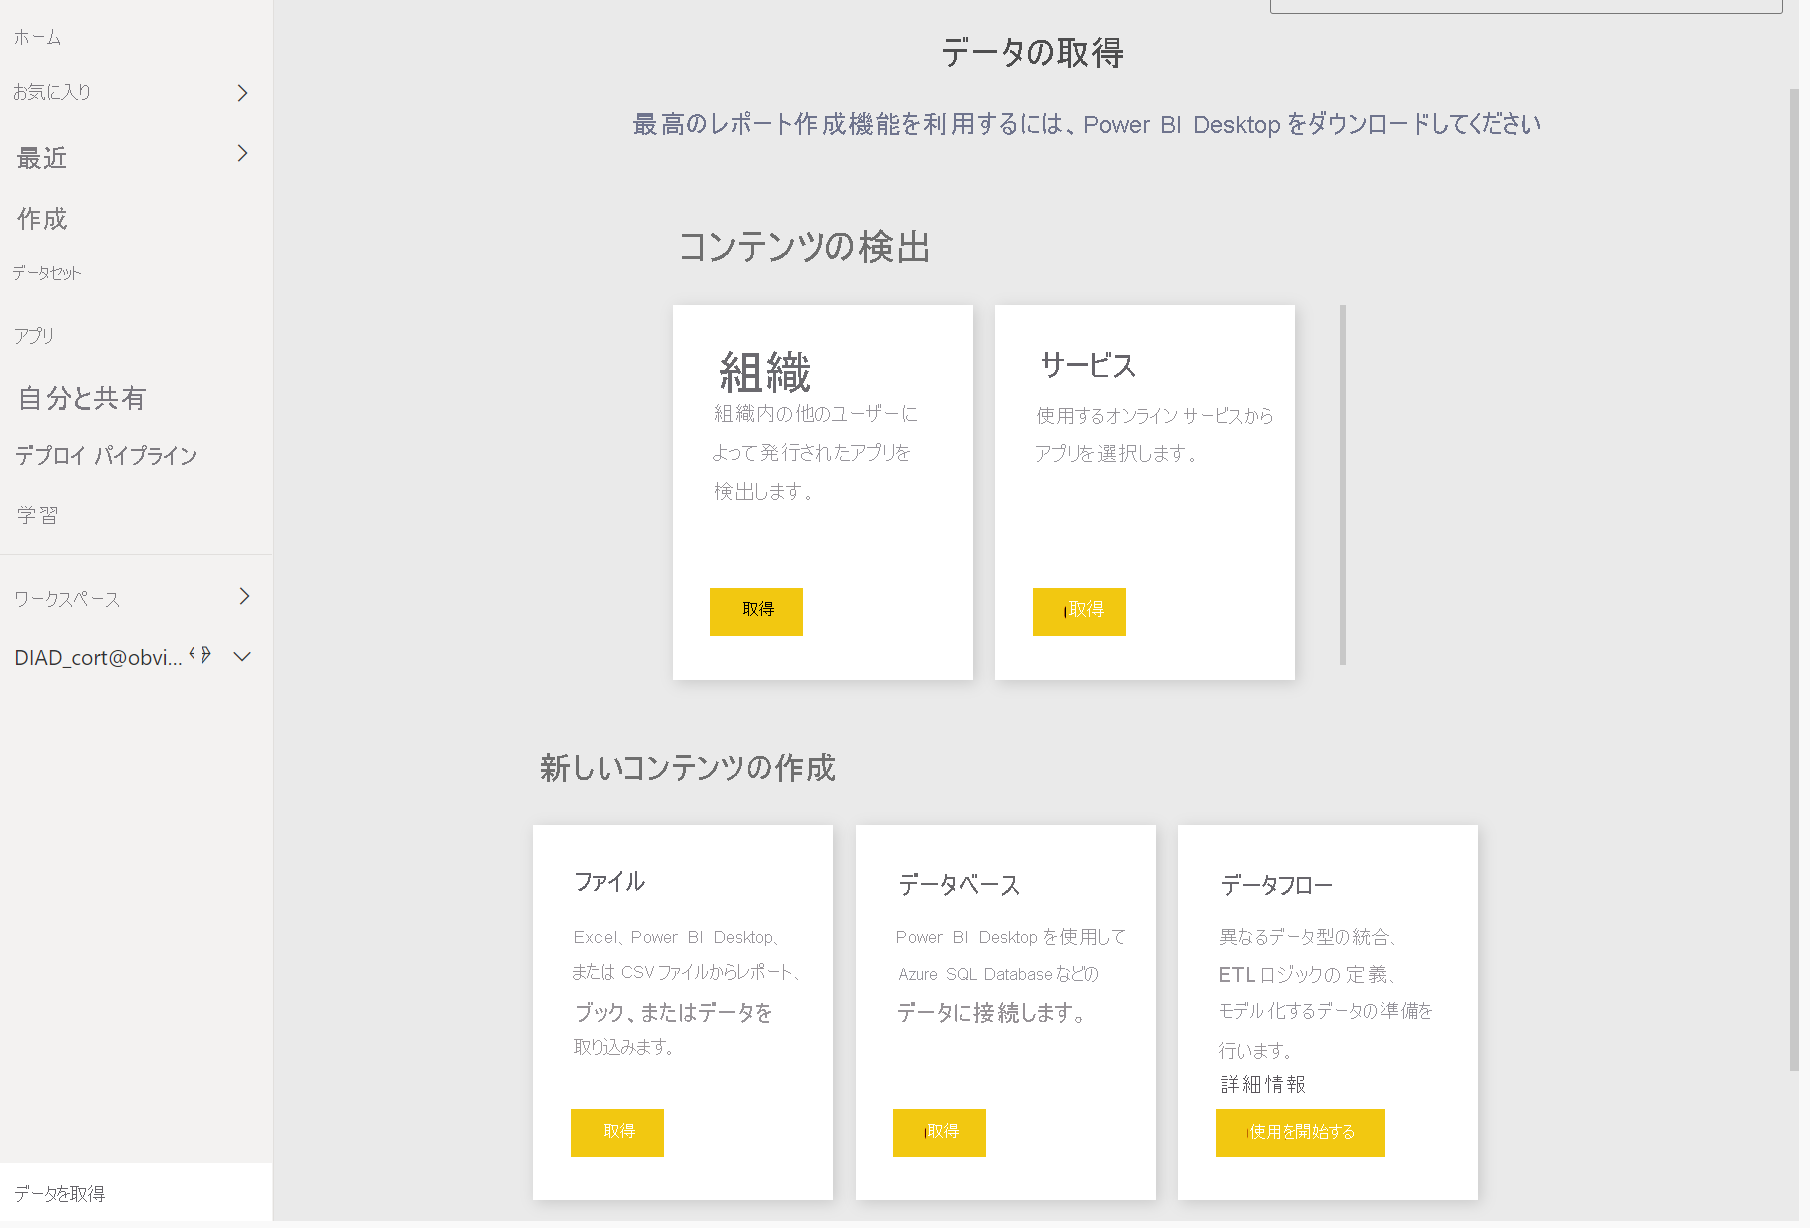Select the DIAD_cort@obvi... workspace
1810x1228 pixels.
(x=98, y=657)
